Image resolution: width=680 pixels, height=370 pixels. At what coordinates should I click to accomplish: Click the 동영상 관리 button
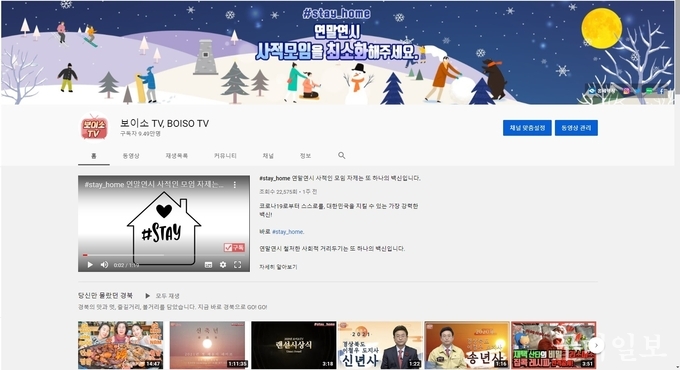click(576, 128)
